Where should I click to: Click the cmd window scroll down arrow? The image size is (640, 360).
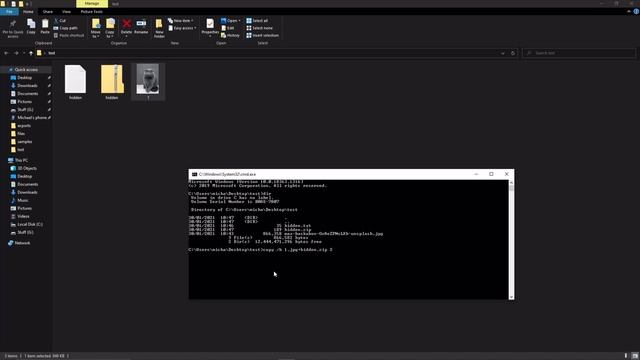click(x=511, y=297)
